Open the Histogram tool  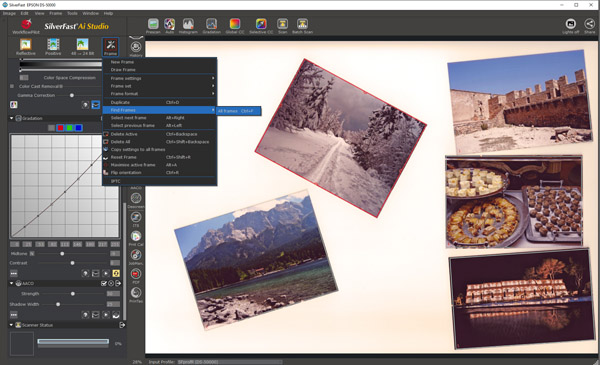tap(188, 26)
